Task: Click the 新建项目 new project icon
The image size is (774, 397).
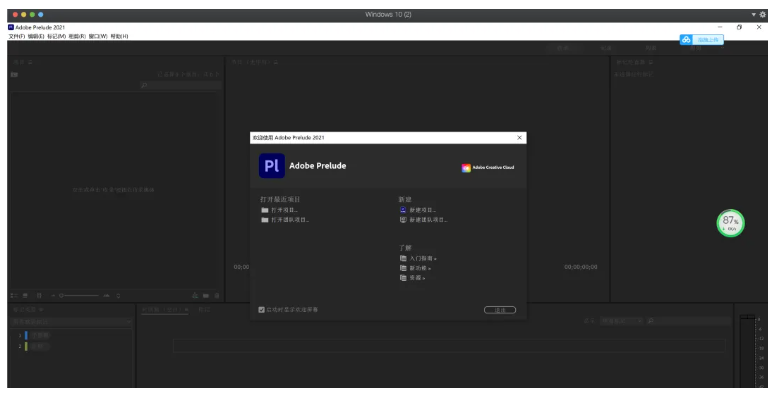Action: pyautogui.click(x=403, y=210)
